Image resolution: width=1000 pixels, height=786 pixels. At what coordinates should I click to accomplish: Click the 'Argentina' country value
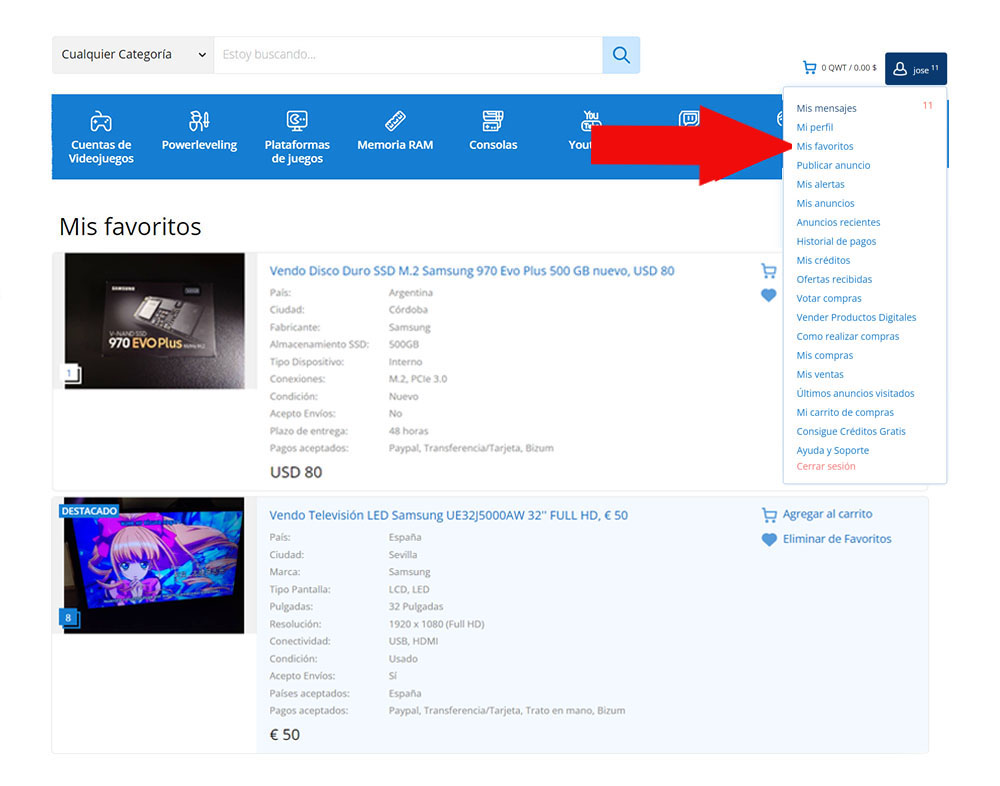tap(411, 293)
